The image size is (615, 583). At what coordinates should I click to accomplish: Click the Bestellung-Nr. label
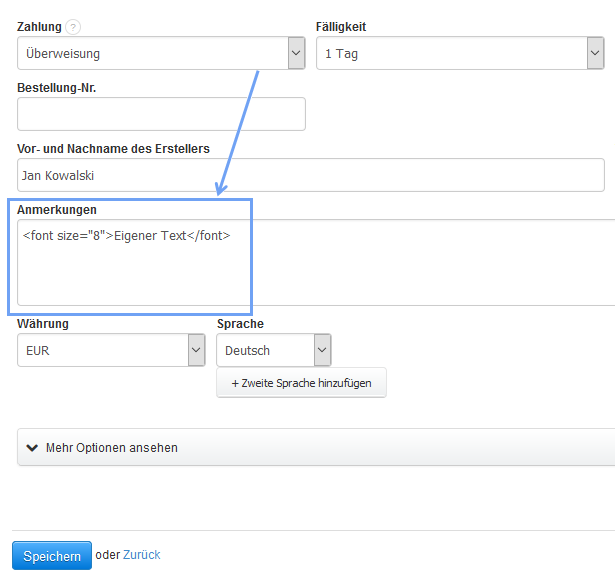coord(57,88)
